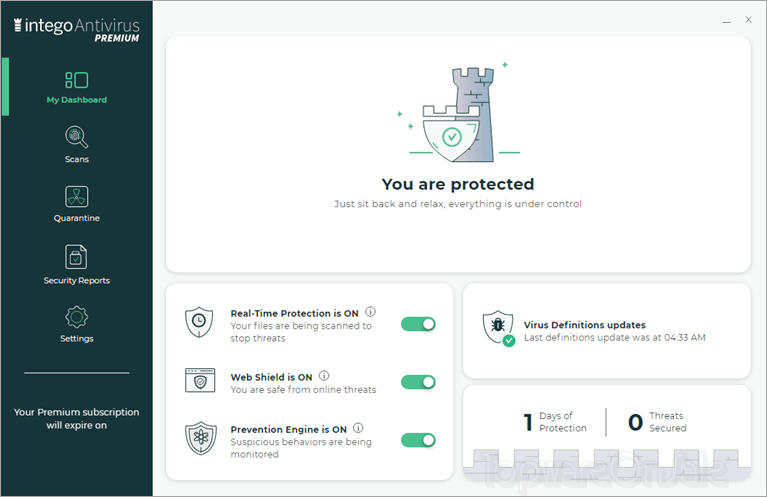
Task: Open the My Dashboard section icon
Action: click(x=77, y=80)
